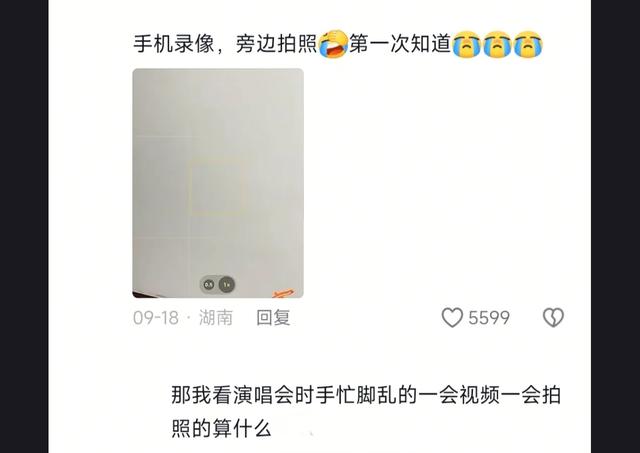Click the 湖南 location label

[x=216, y=318]
